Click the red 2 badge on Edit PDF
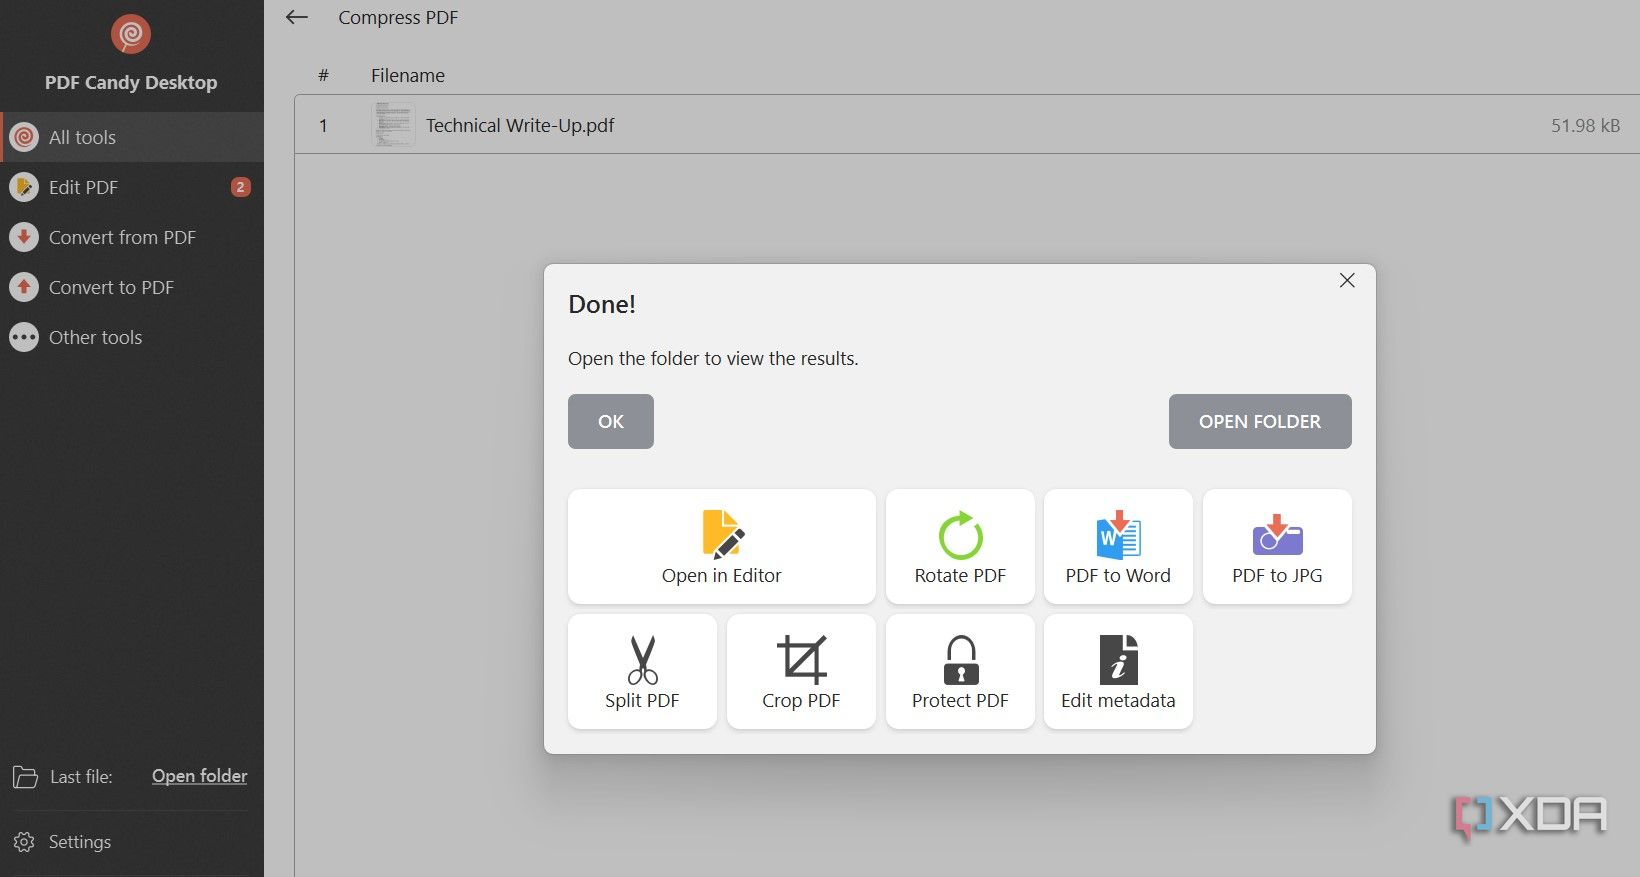 [240, 187]
